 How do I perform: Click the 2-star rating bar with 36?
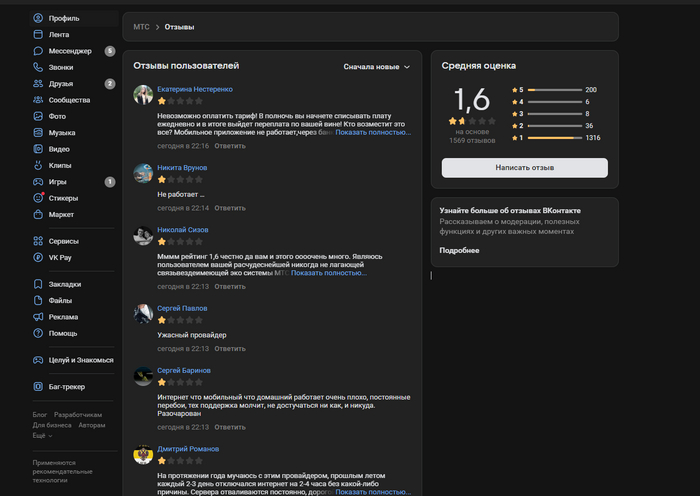coord(556,126)
